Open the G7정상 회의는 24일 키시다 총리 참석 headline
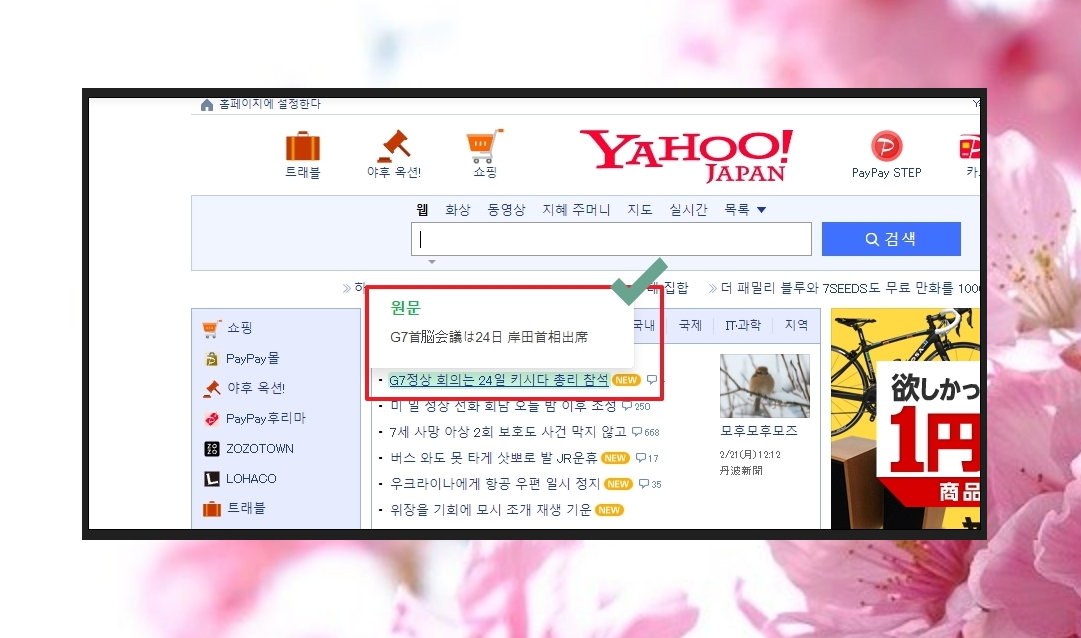This screenshot has height=638, width=1081. (499, 380)
